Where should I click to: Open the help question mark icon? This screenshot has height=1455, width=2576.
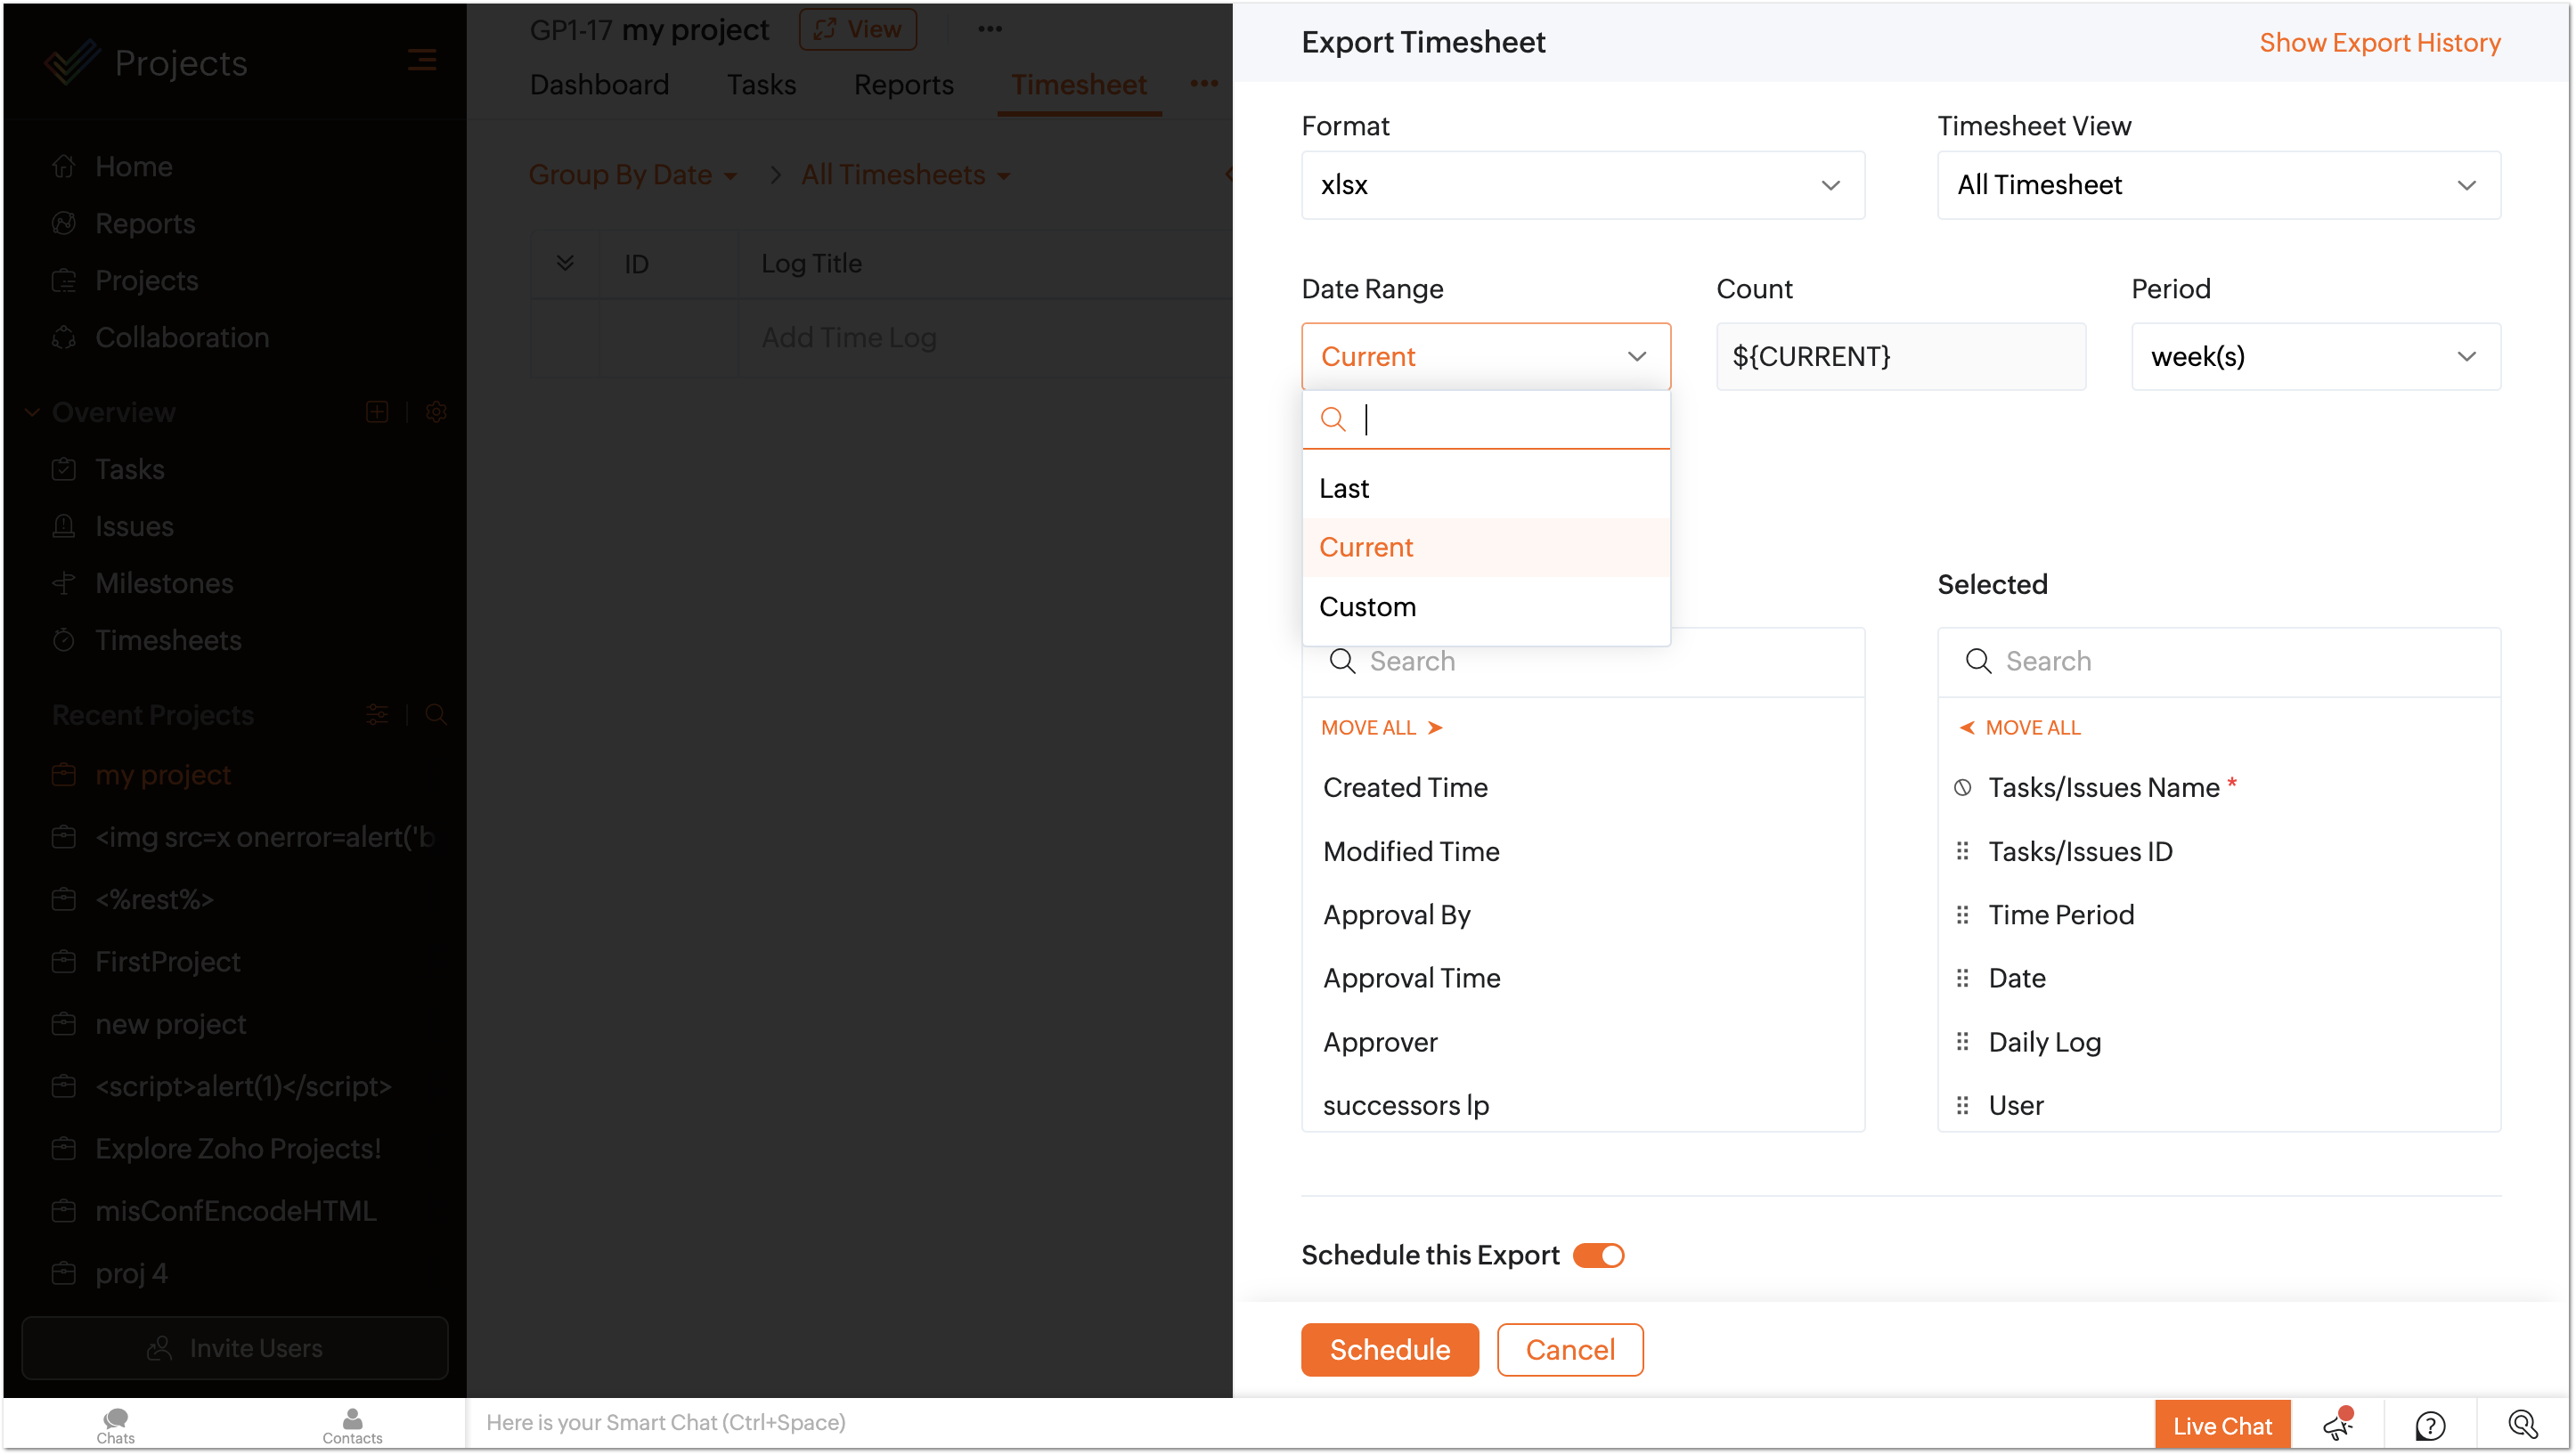pyautogui.click(x=2430, y=1424)
